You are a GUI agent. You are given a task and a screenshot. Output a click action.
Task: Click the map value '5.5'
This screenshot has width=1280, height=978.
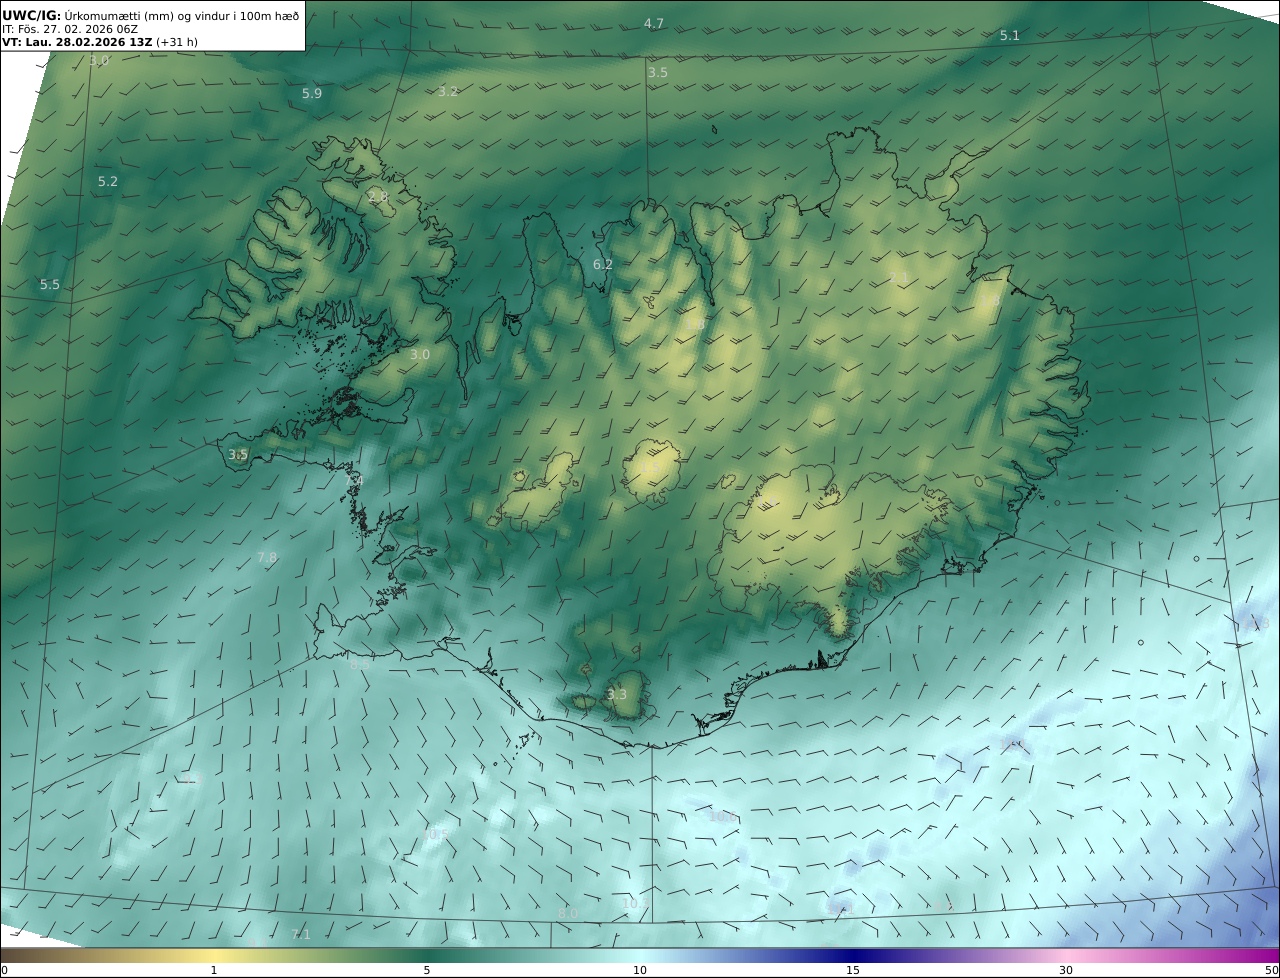click(x=50, y=285)
